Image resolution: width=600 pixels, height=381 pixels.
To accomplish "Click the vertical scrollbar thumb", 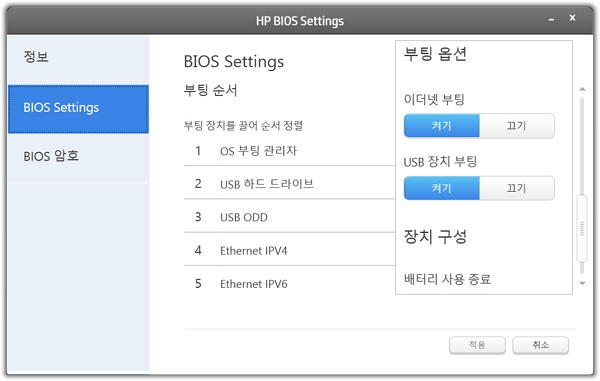I will [582, 228].
